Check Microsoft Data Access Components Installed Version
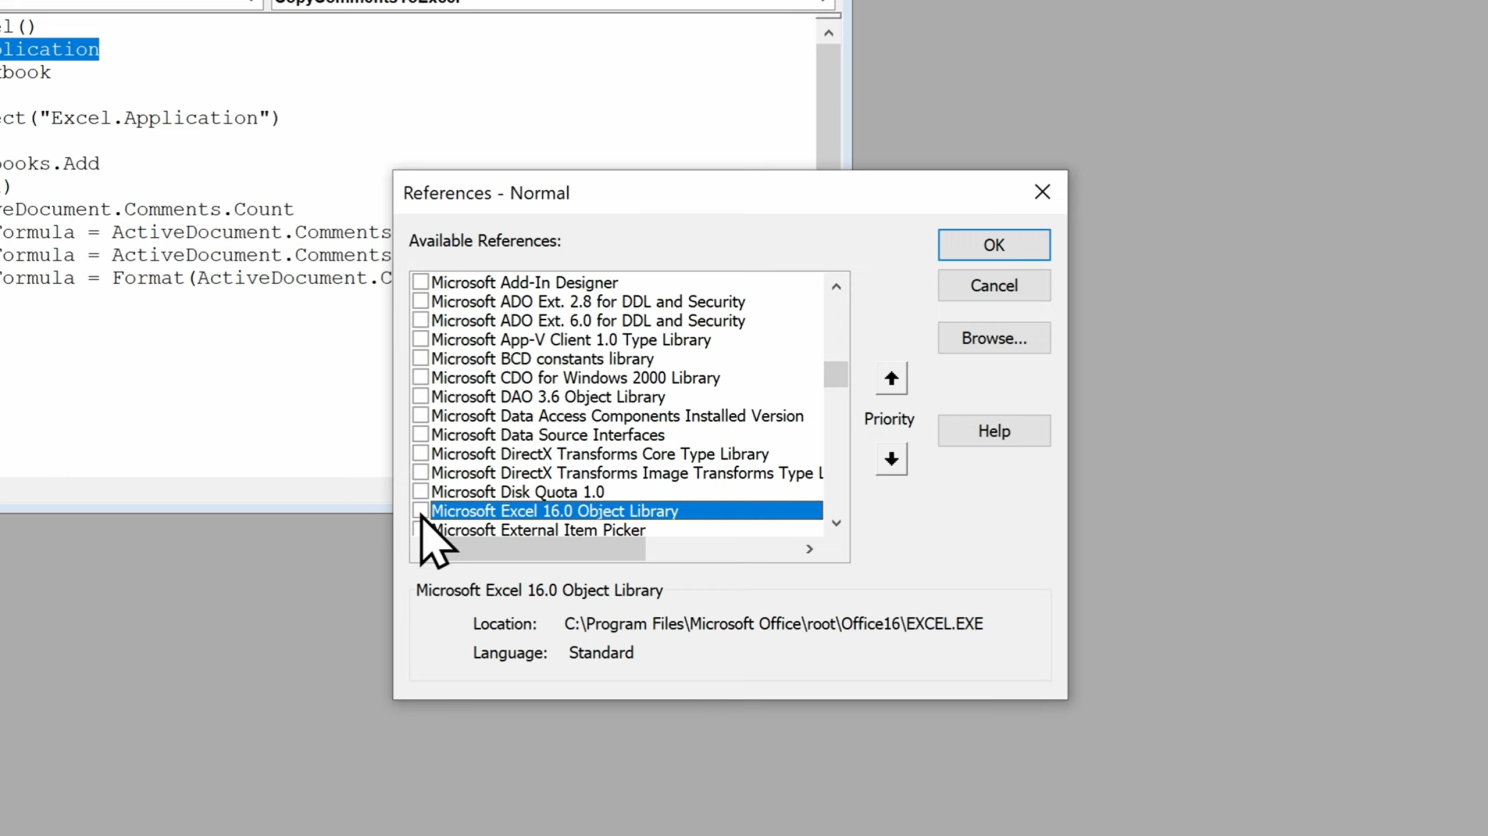The image size is (1488, 836). point(421,416)
